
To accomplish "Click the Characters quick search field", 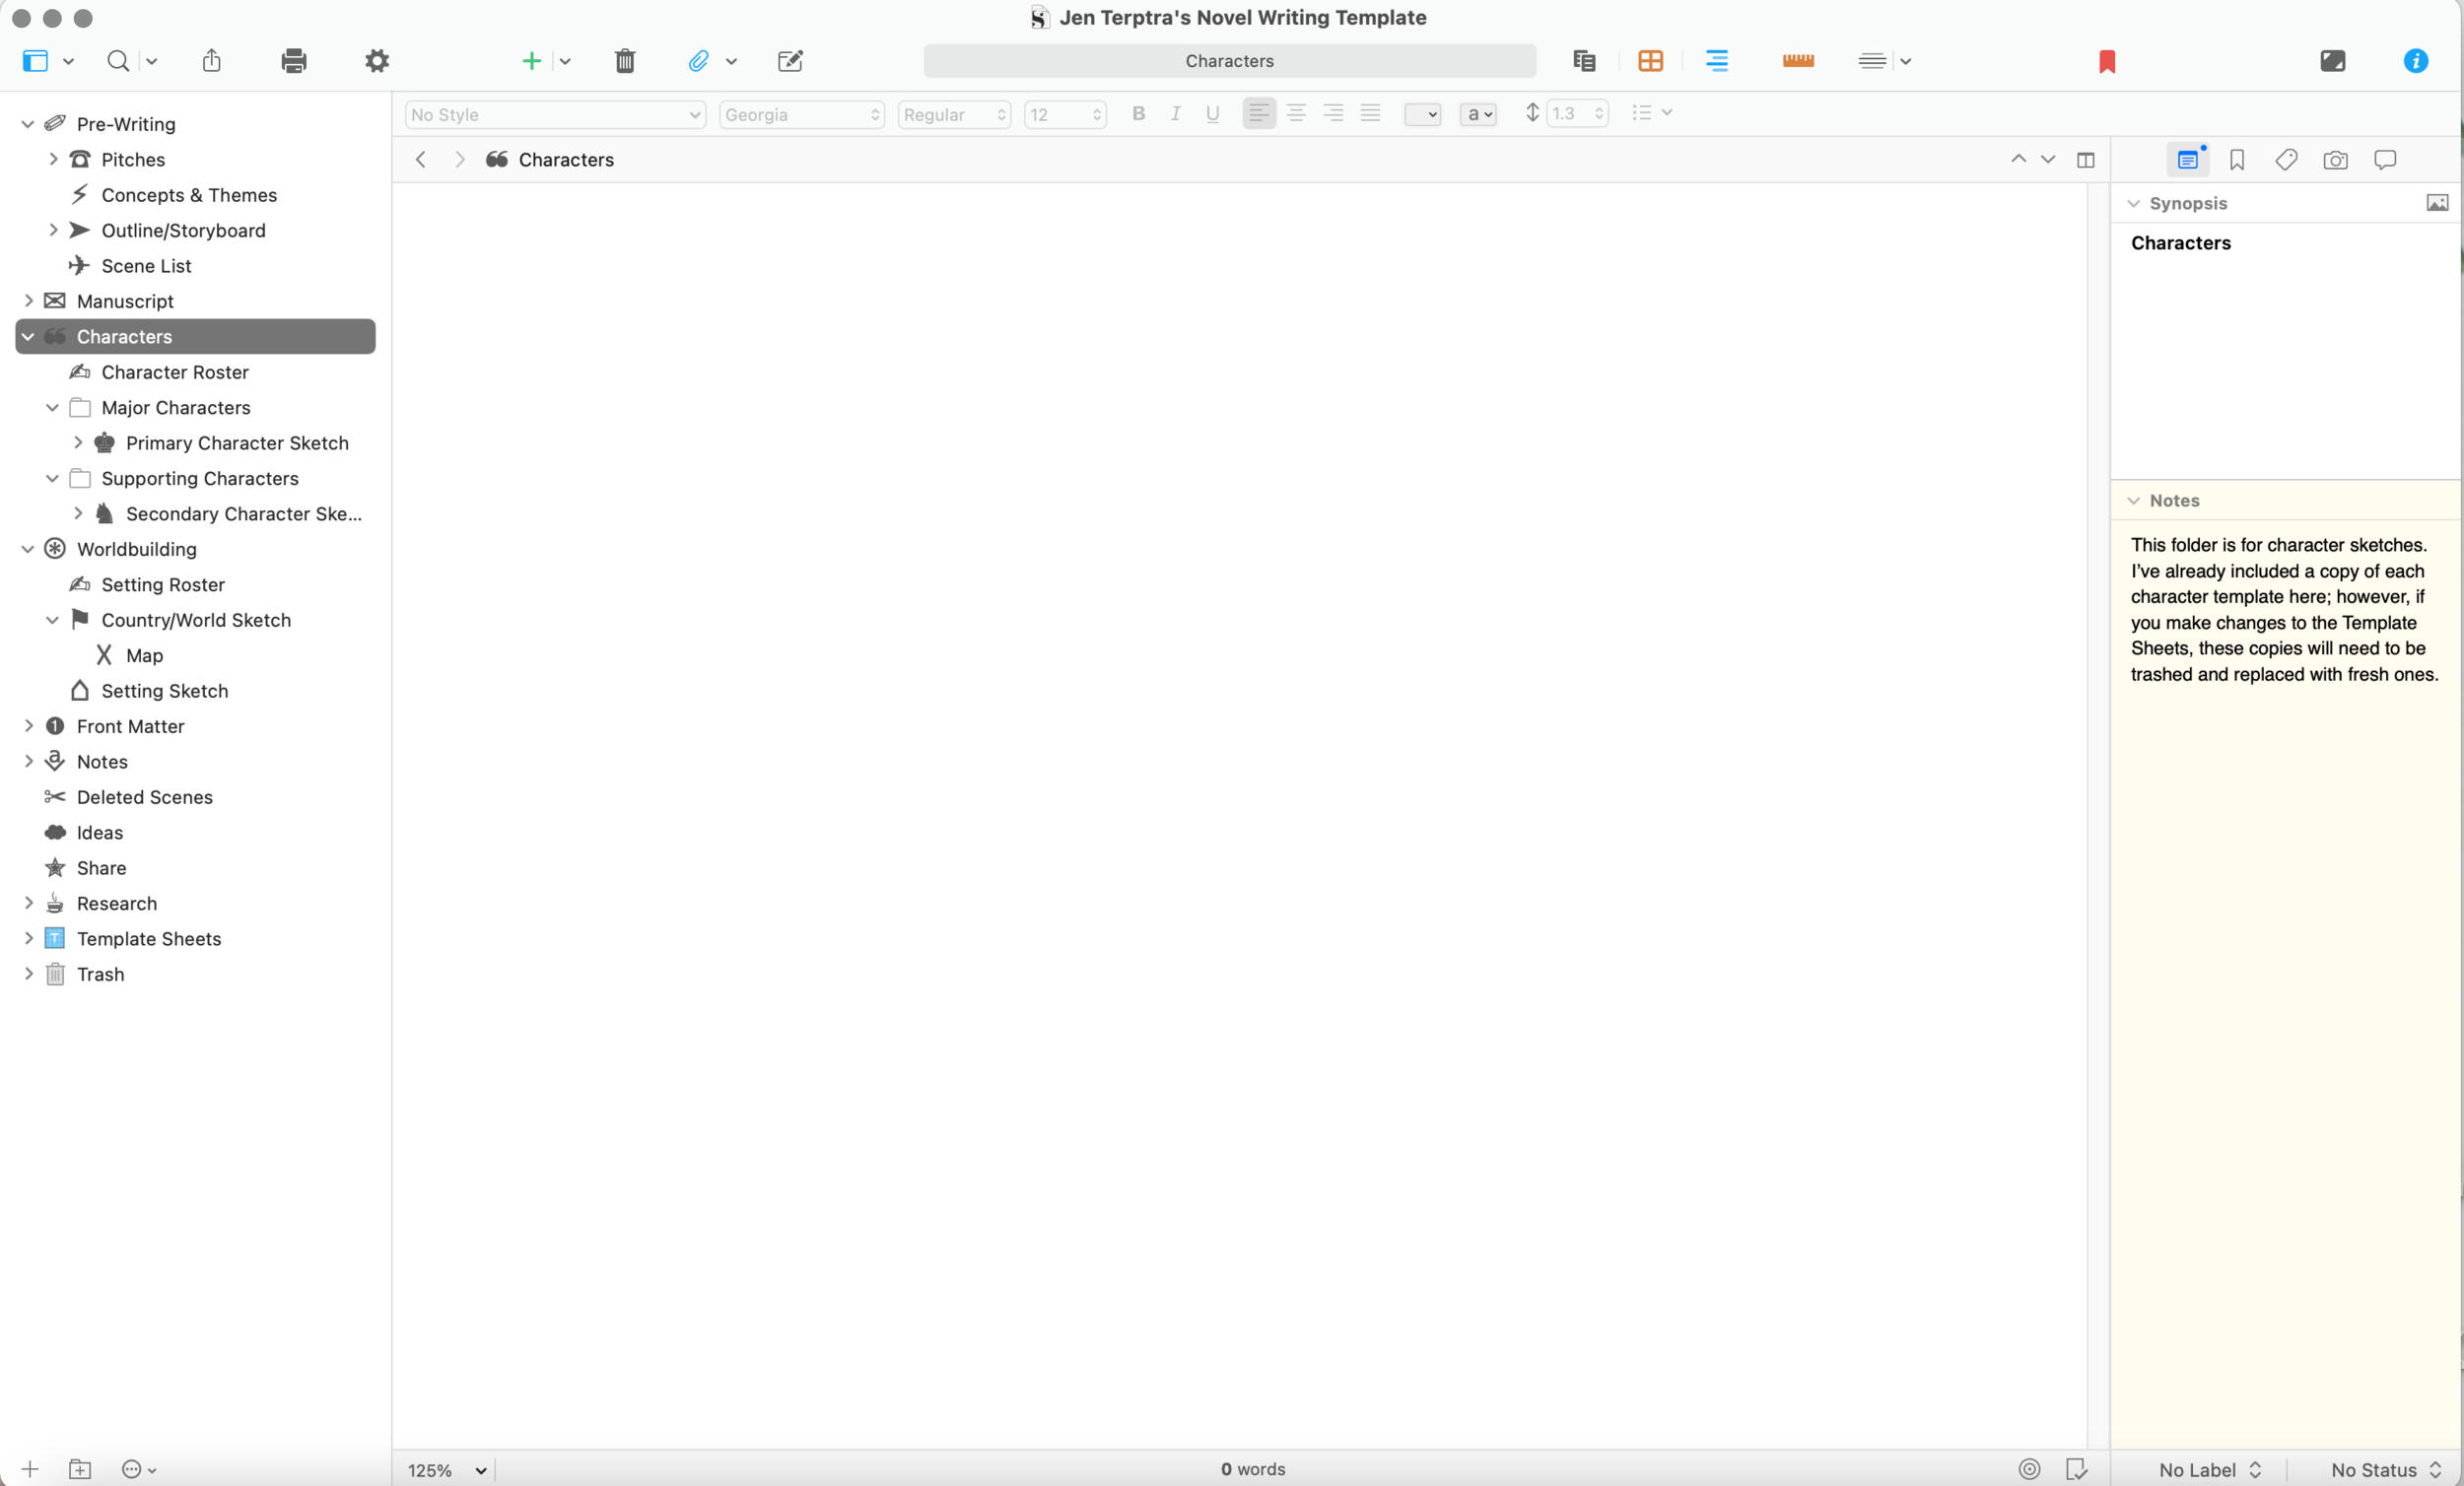I will click(x=1229, y=61).
